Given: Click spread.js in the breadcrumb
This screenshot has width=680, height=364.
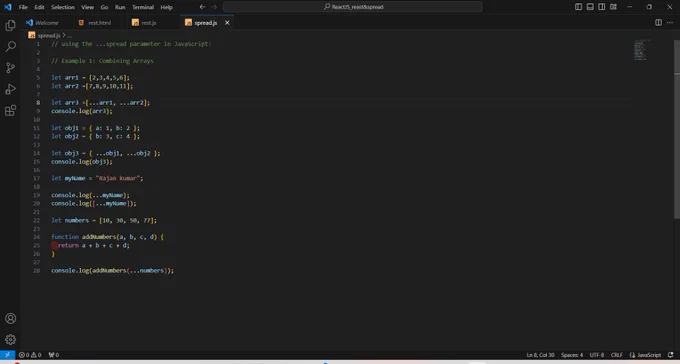Looking at the screenshot, I should 49,36.
